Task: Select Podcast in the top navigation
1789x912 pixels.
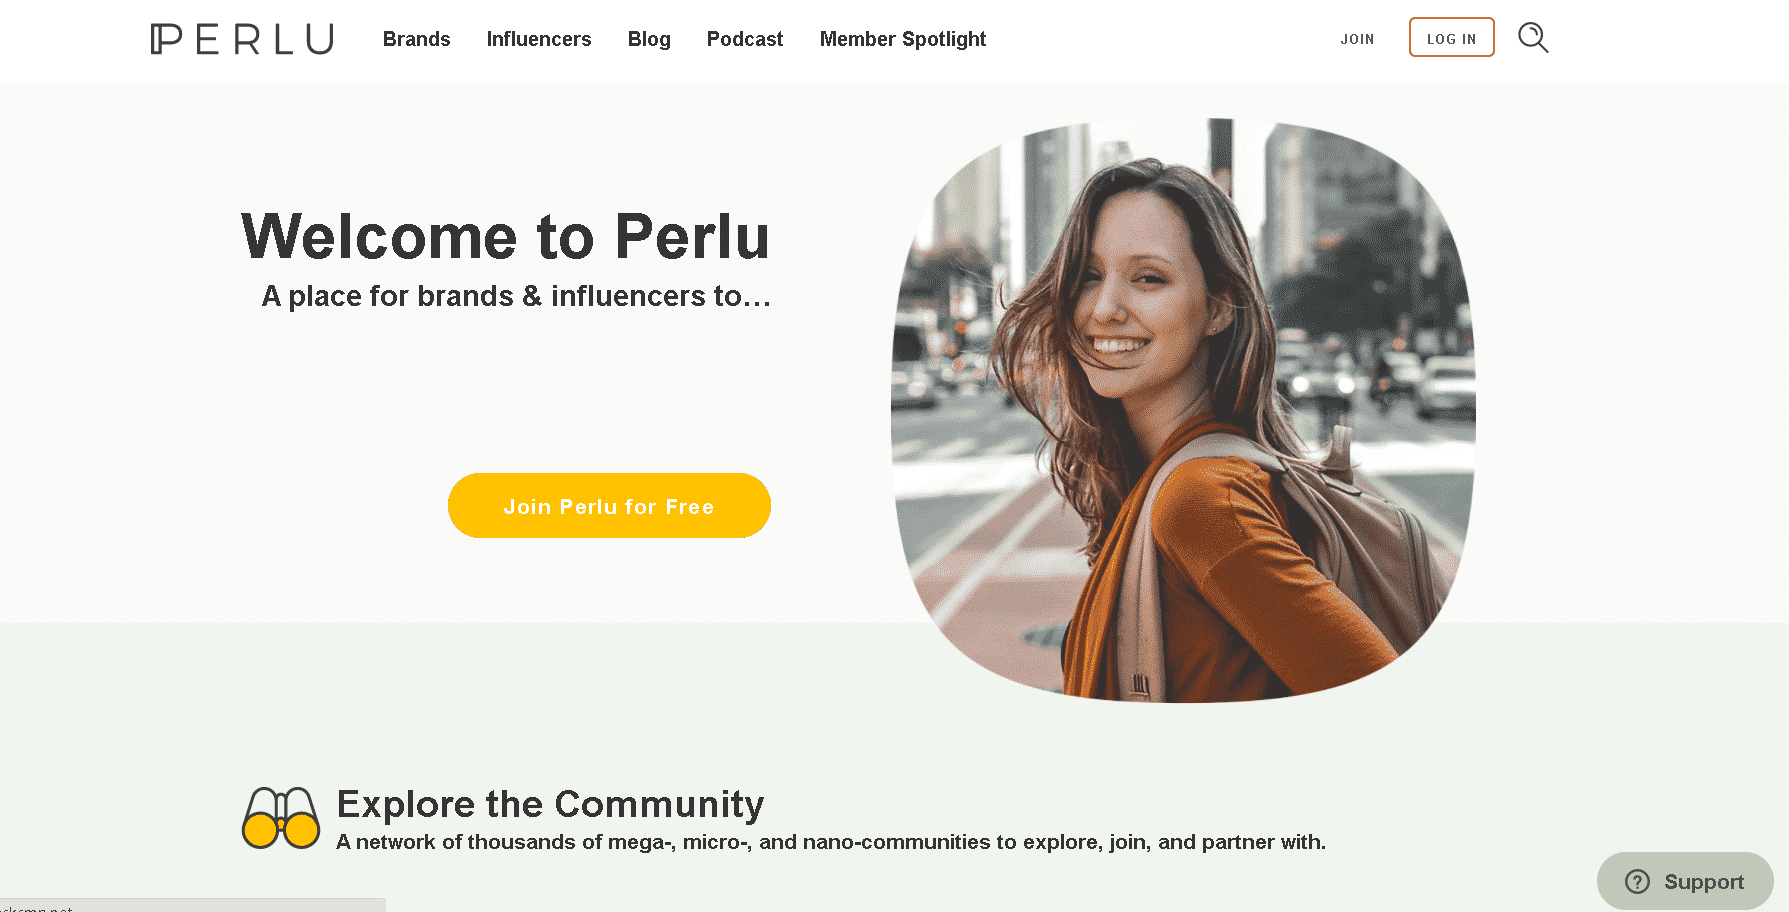Action: click(x=745, y=39)
